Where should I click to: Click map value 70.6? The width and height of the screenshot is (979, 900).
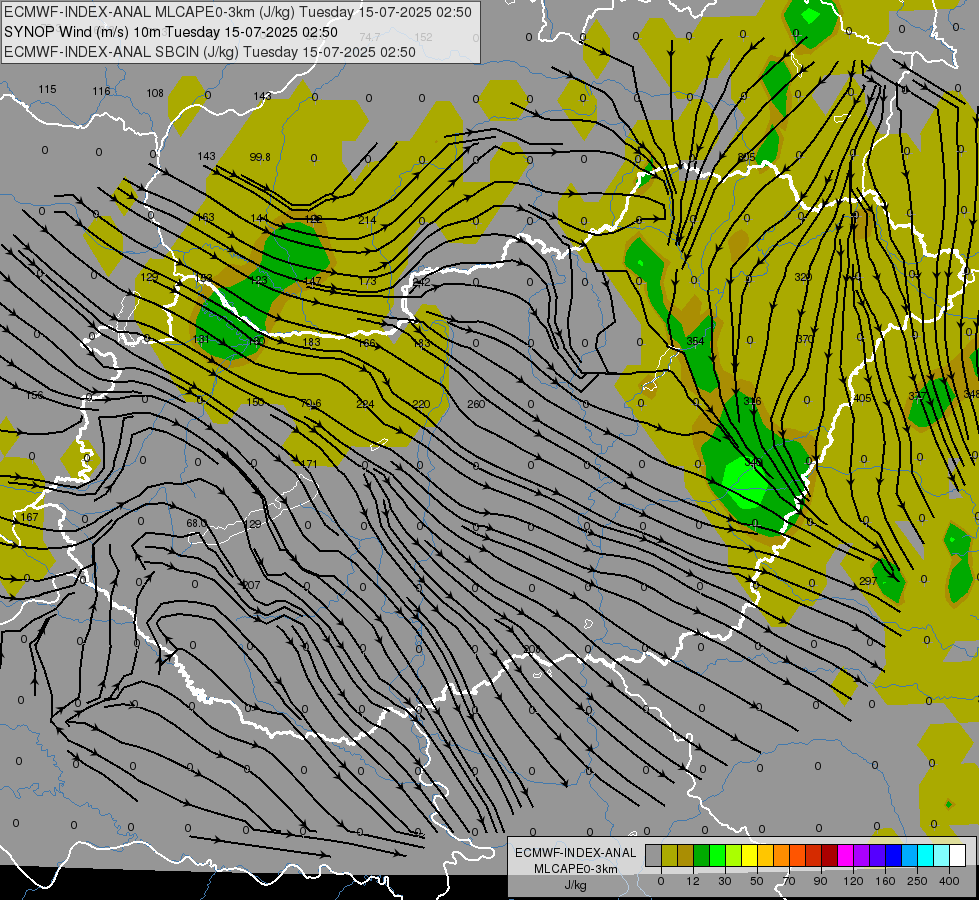point(310,403)
